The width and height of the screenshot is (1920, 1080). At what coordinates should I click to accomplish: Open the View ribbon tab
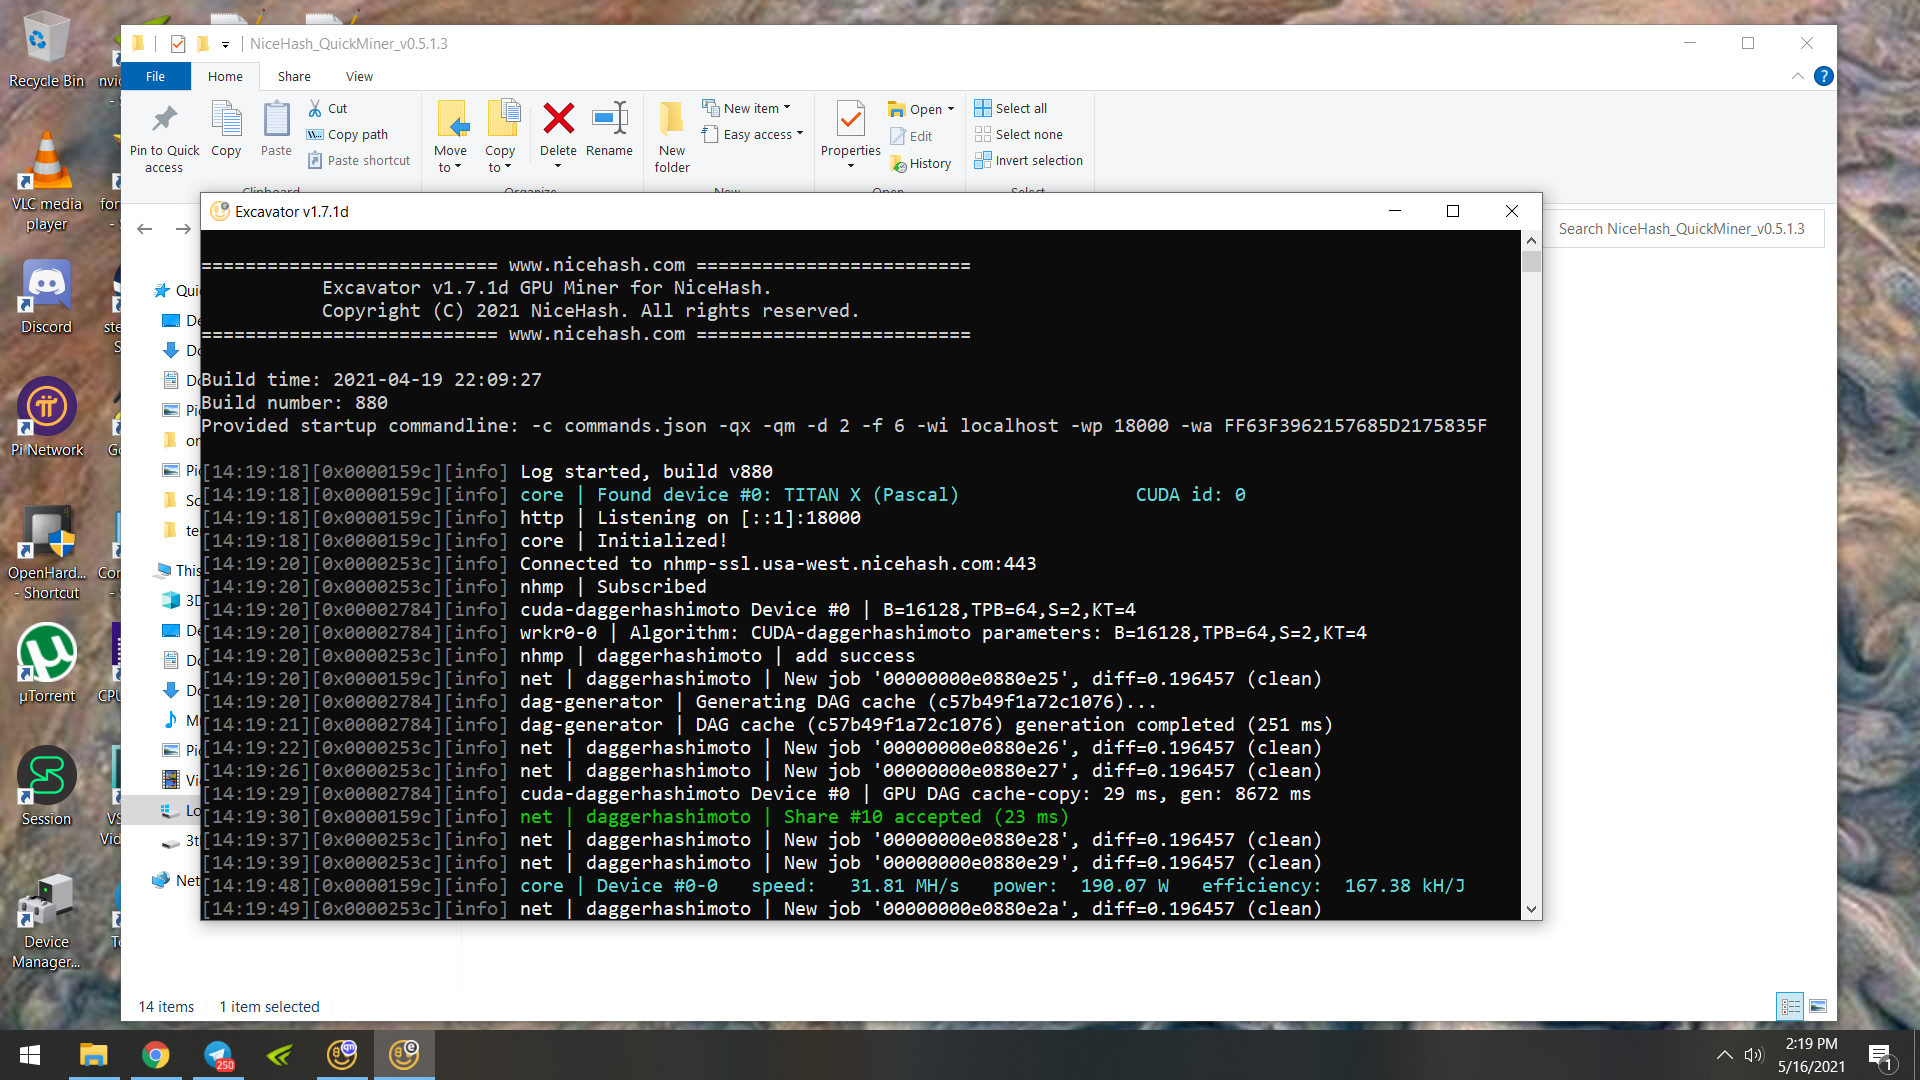point(359,76)
